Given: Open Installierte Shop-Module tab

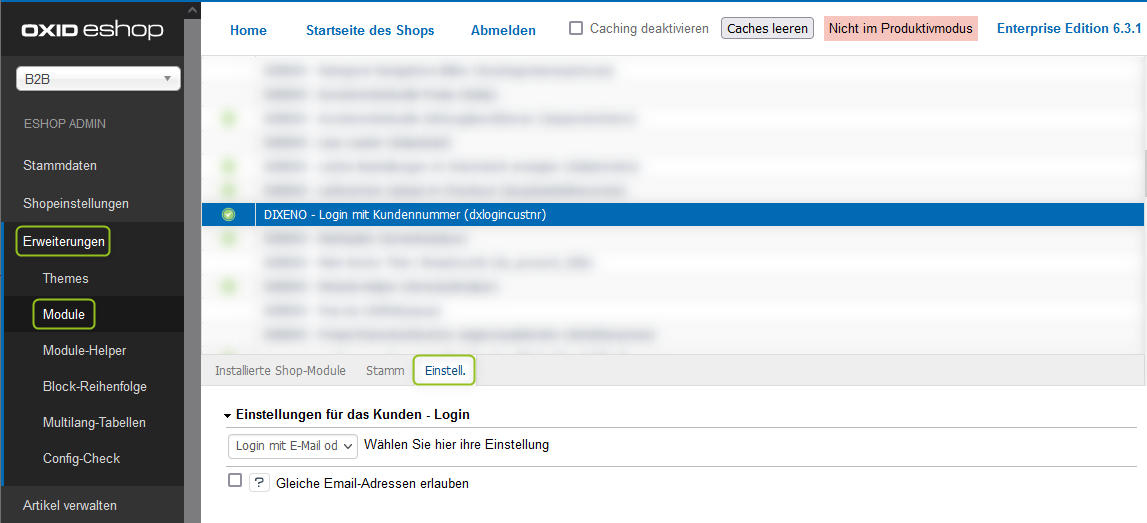Looking at the screenshot, I should click(x=280, y=371).
